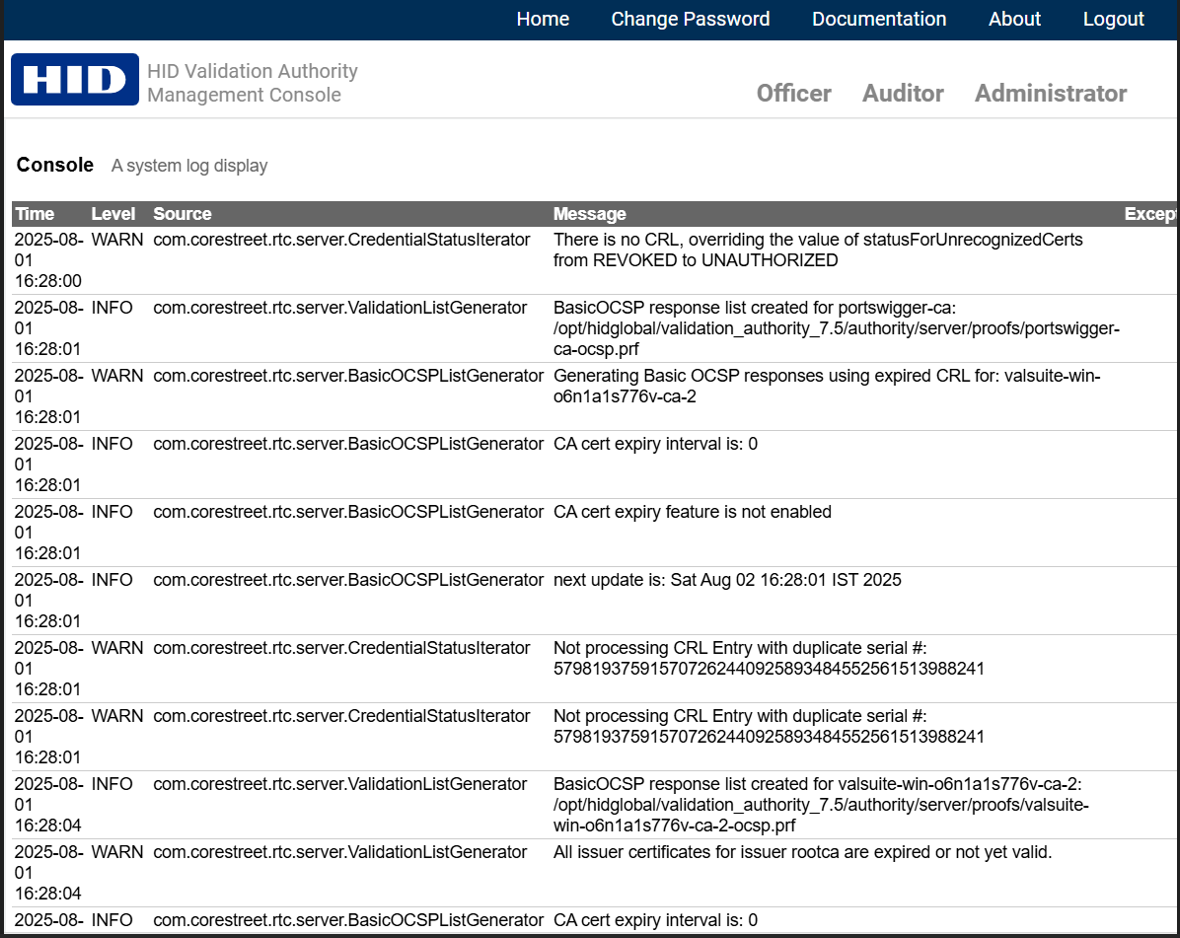The height and width of the screenshot is (938, 1180).
Task: Select the expired CRL warning message
Action: (825, 386)
